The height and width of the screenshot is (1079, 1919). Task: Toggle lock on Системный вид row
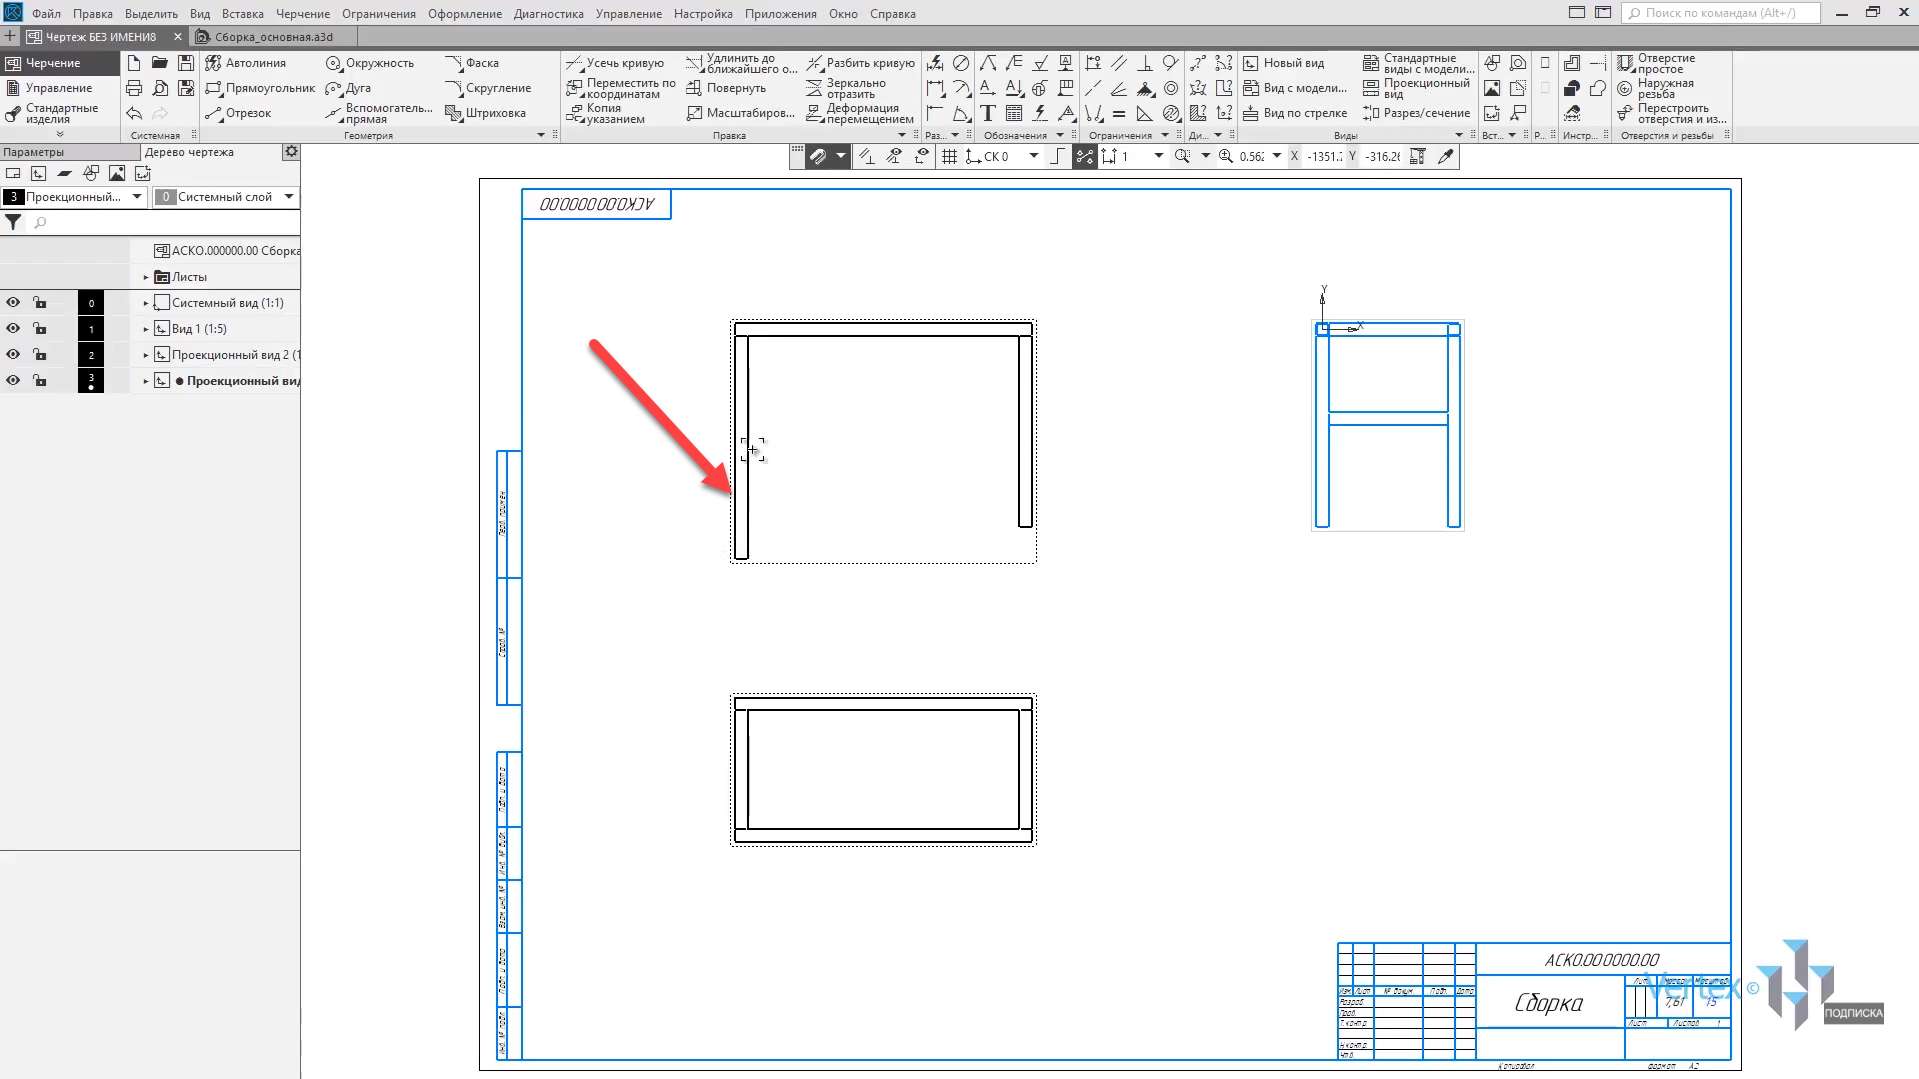(x=40, y=303)
